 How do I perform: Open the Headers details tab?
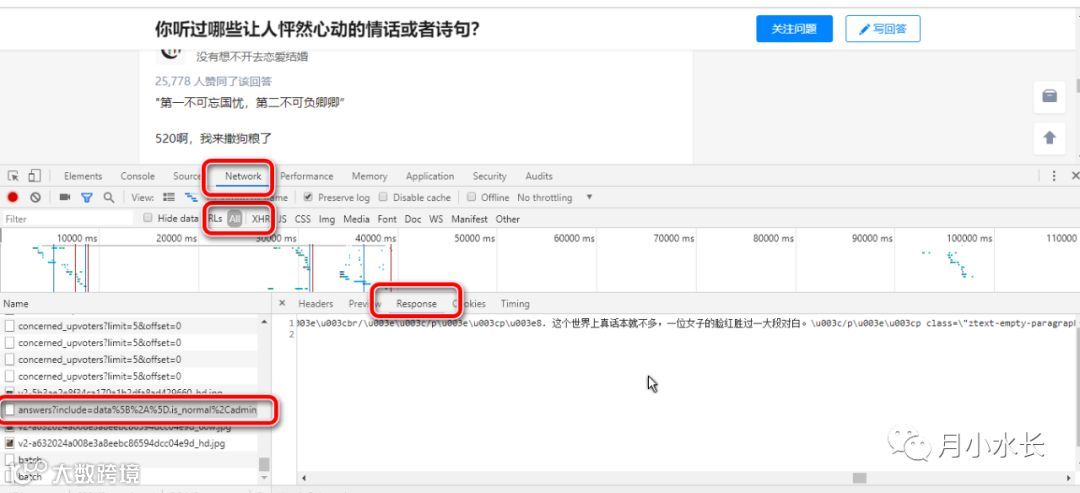[315, 304]
